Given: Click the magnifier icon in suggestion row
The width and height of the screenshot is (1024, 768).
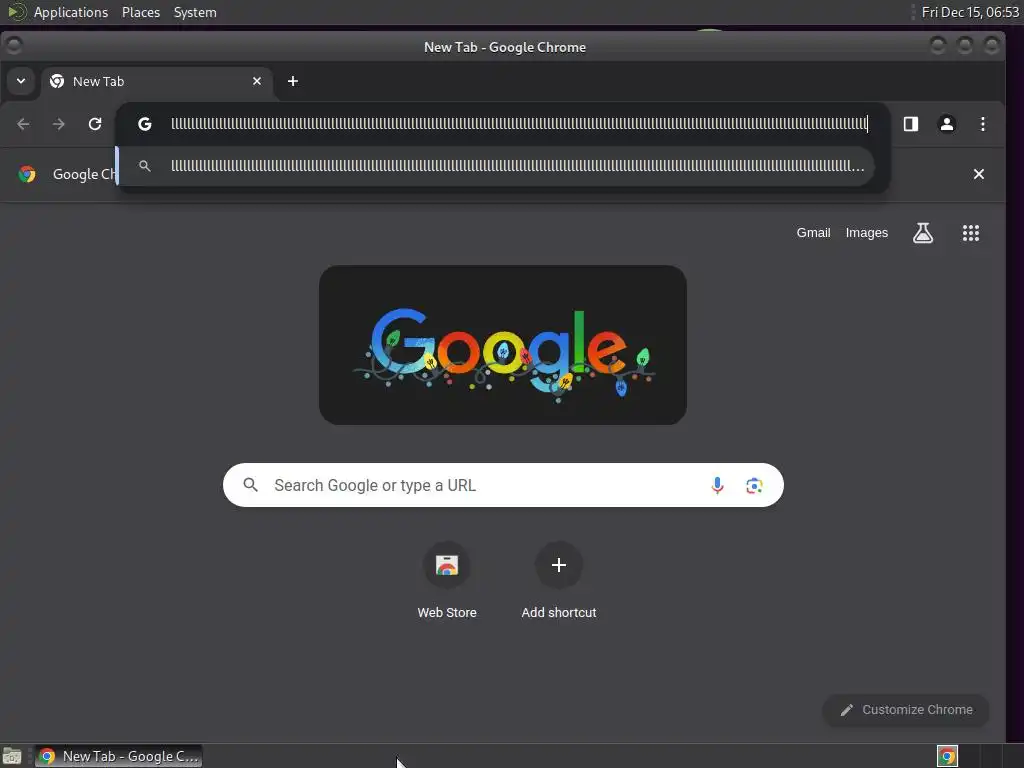Looking at the screenshot, I should [145, 166].
